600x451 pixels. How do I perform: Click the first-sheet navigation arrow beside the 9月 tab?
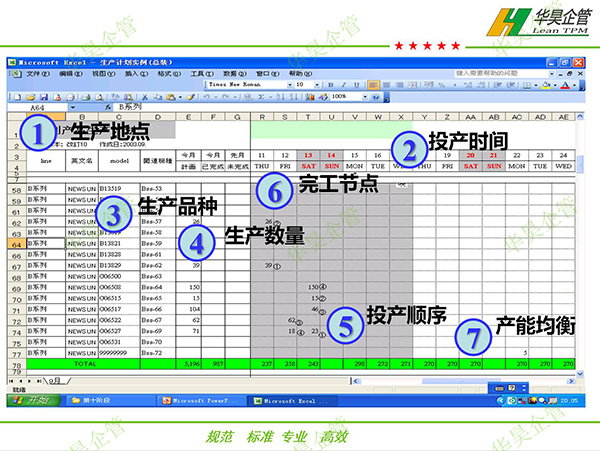[10, 380]
